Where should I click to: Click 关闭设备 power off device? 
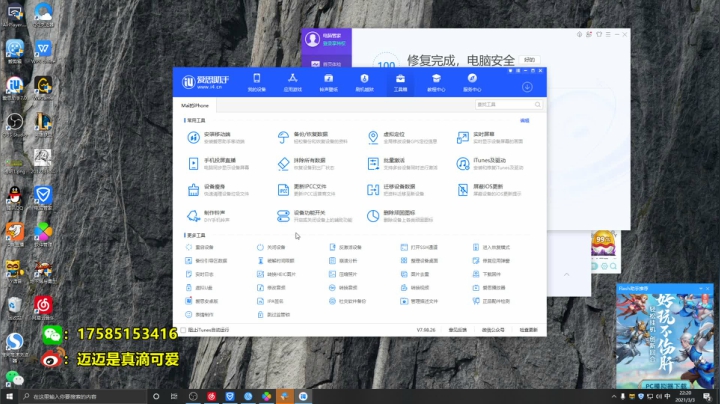(x=271, y=247)
